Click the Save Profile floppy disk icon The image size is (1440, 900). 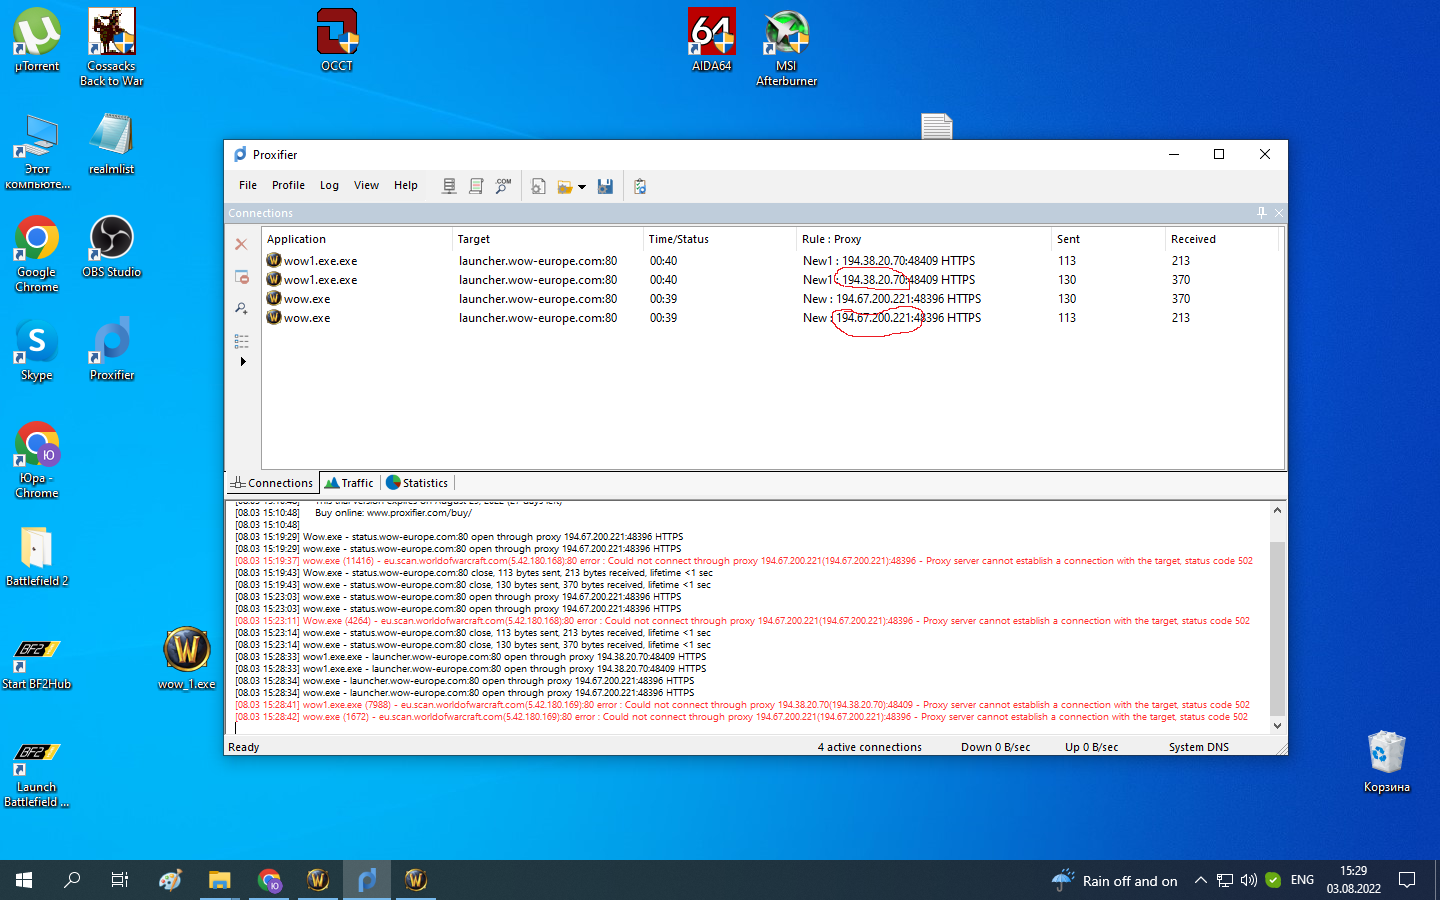(x=605, y=186)
